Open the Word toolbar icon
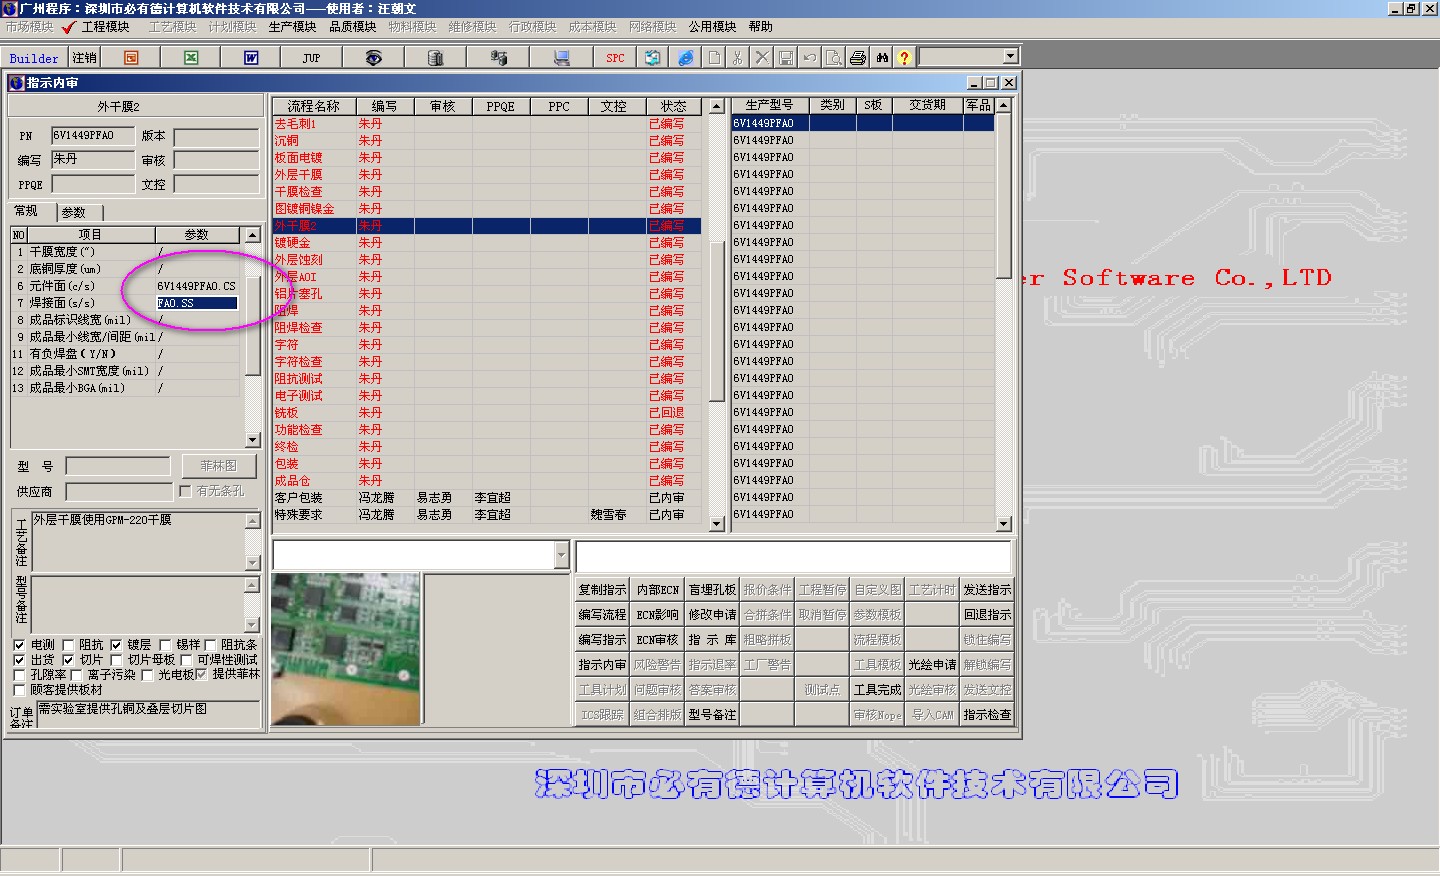The height and width of the screenshot is (876, 1440). 251,58
